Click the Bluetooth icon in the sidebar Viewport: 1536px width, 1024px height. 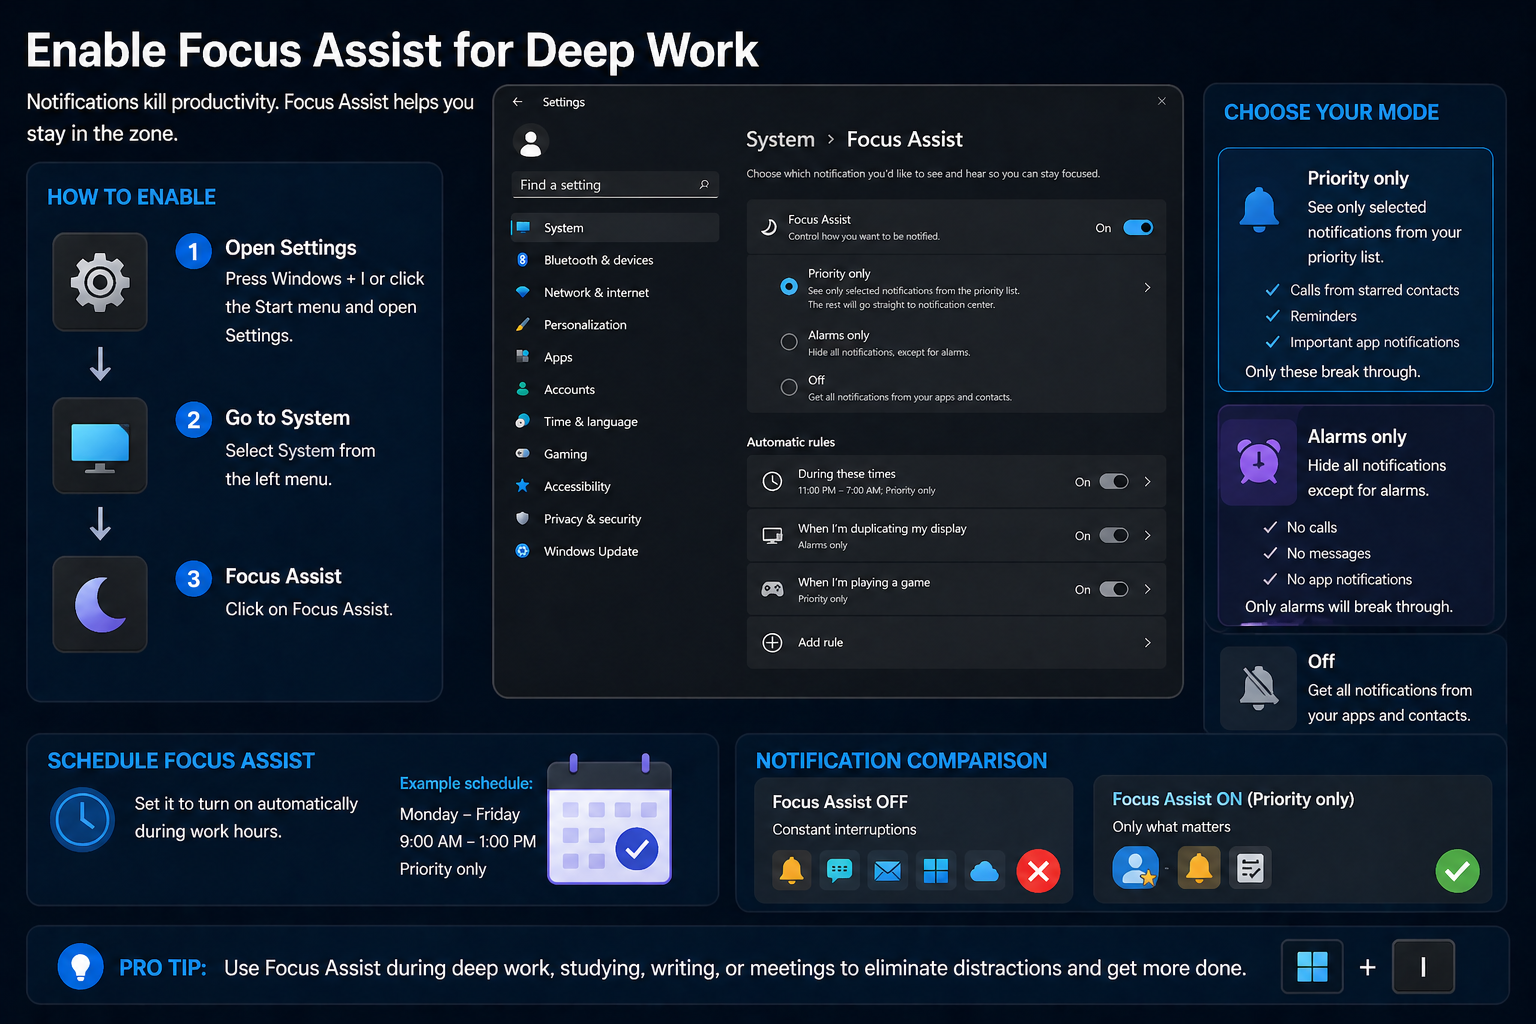point(522,260)
